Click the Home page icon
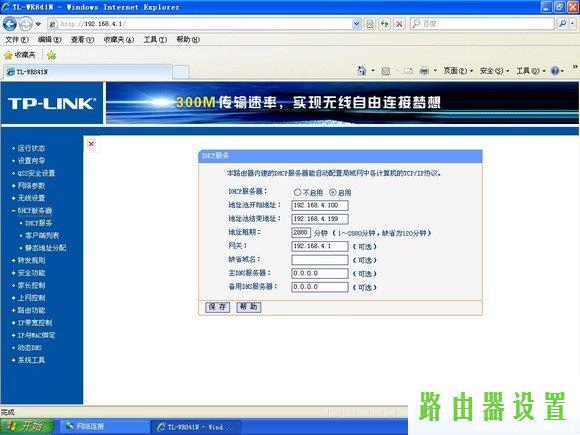This screenshot has width=580, height=435. click(361, 71)
